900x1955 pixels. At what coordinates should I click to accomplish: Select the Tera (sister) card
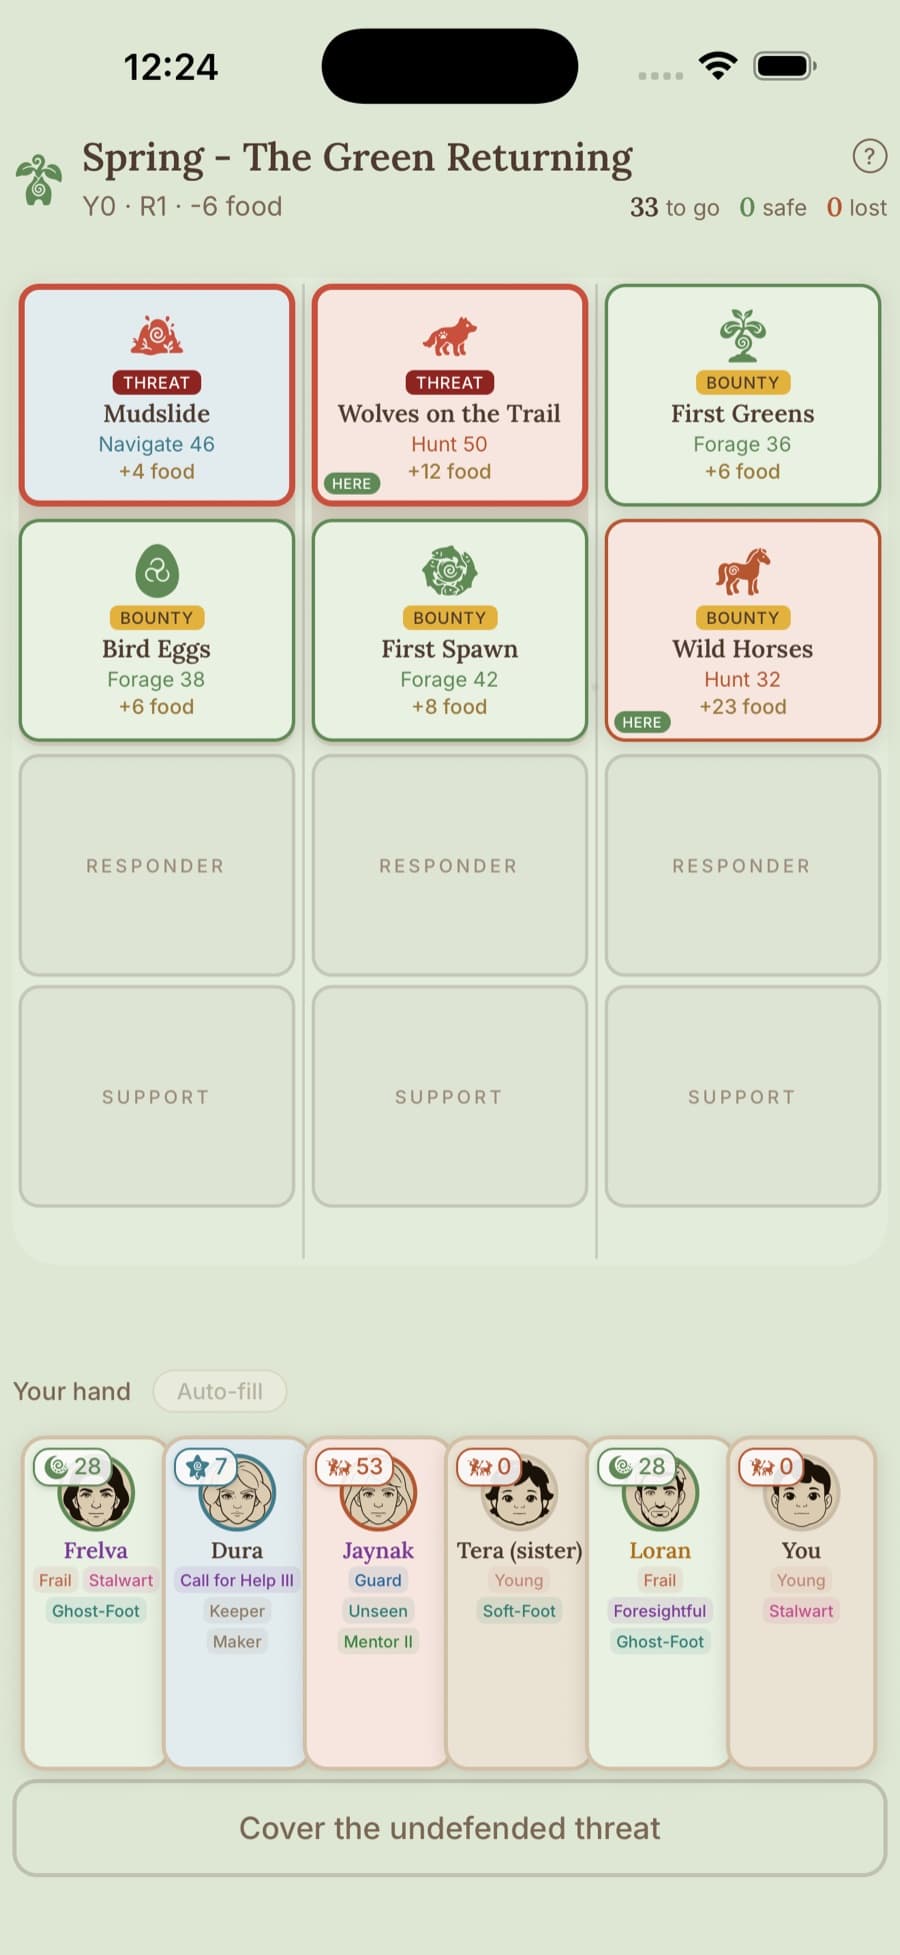[x=518, y=1601]
